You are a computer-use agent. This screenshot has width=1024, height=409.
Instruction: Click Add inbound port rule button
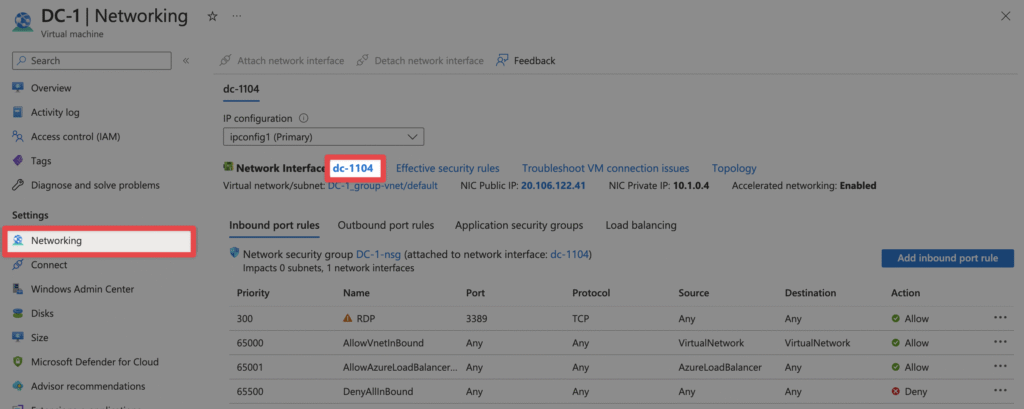[x=947, y=258]
